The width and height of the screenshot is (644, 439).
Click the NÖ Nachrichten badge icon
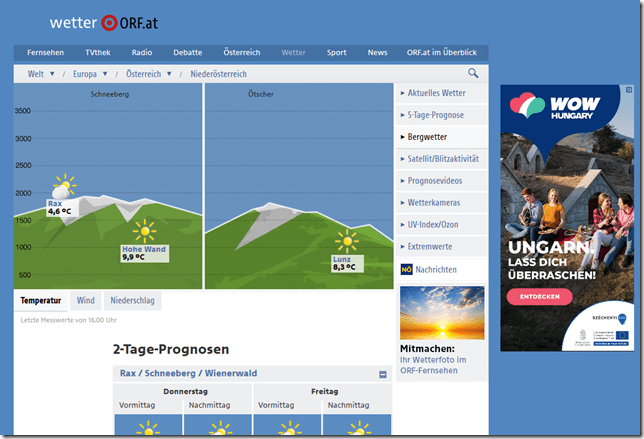[x=406, y=269]
